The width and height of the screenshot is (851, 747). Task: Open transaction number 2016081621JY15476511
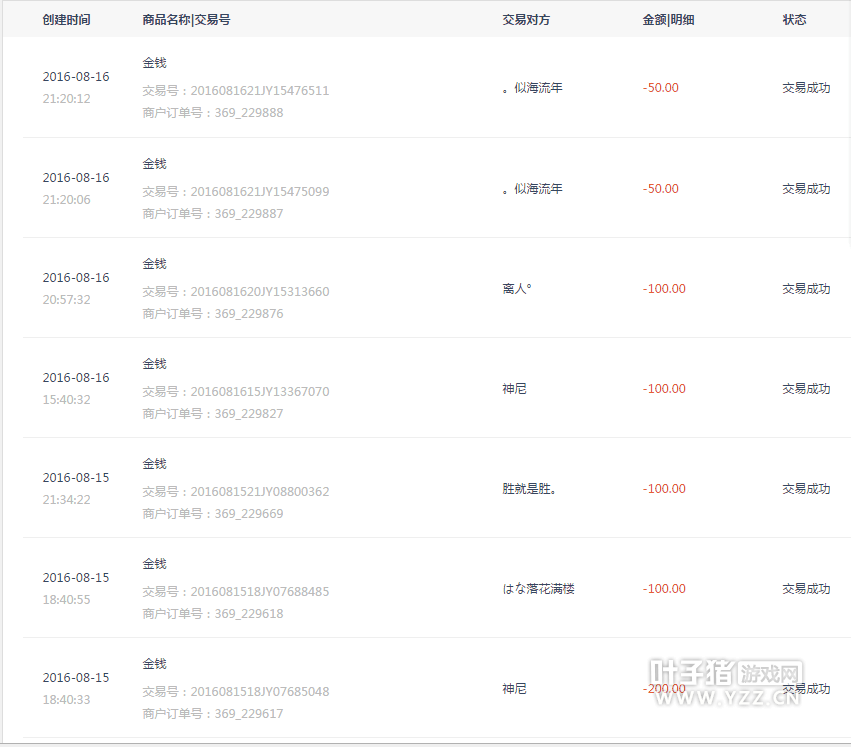259,91
